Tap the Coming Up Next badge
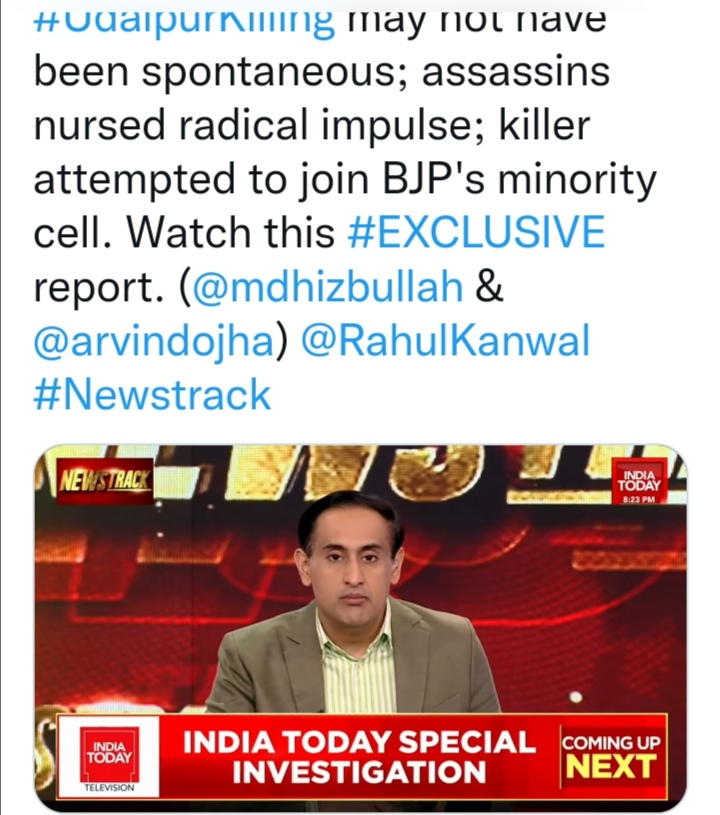The image size is (720, 815). click(x=612, y=757)
